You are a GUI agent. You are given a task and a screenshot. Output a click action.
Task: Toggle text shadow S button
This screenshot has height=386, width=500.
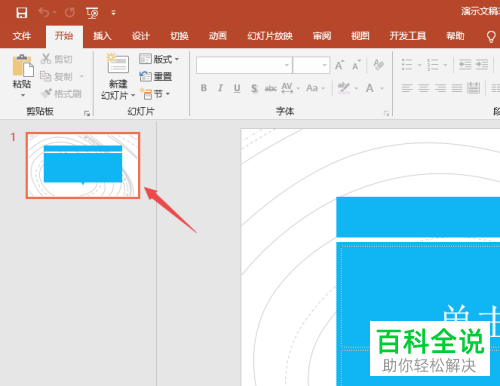click(254, 88)
